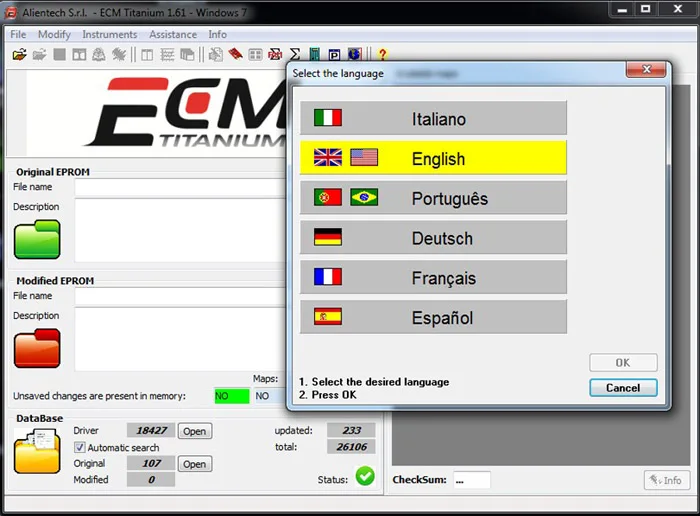Click the red Modified EPROM folder icon
The width and height of the screenshot is (700, 516).
[37, 349]
